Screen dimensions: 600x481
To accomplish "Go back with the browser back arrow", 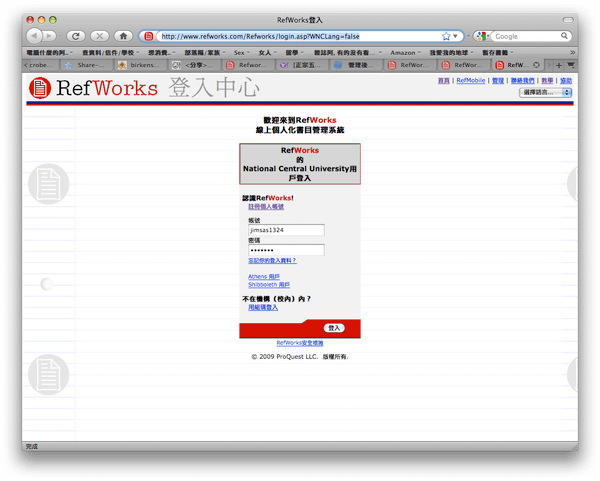I will pos(34,36).
